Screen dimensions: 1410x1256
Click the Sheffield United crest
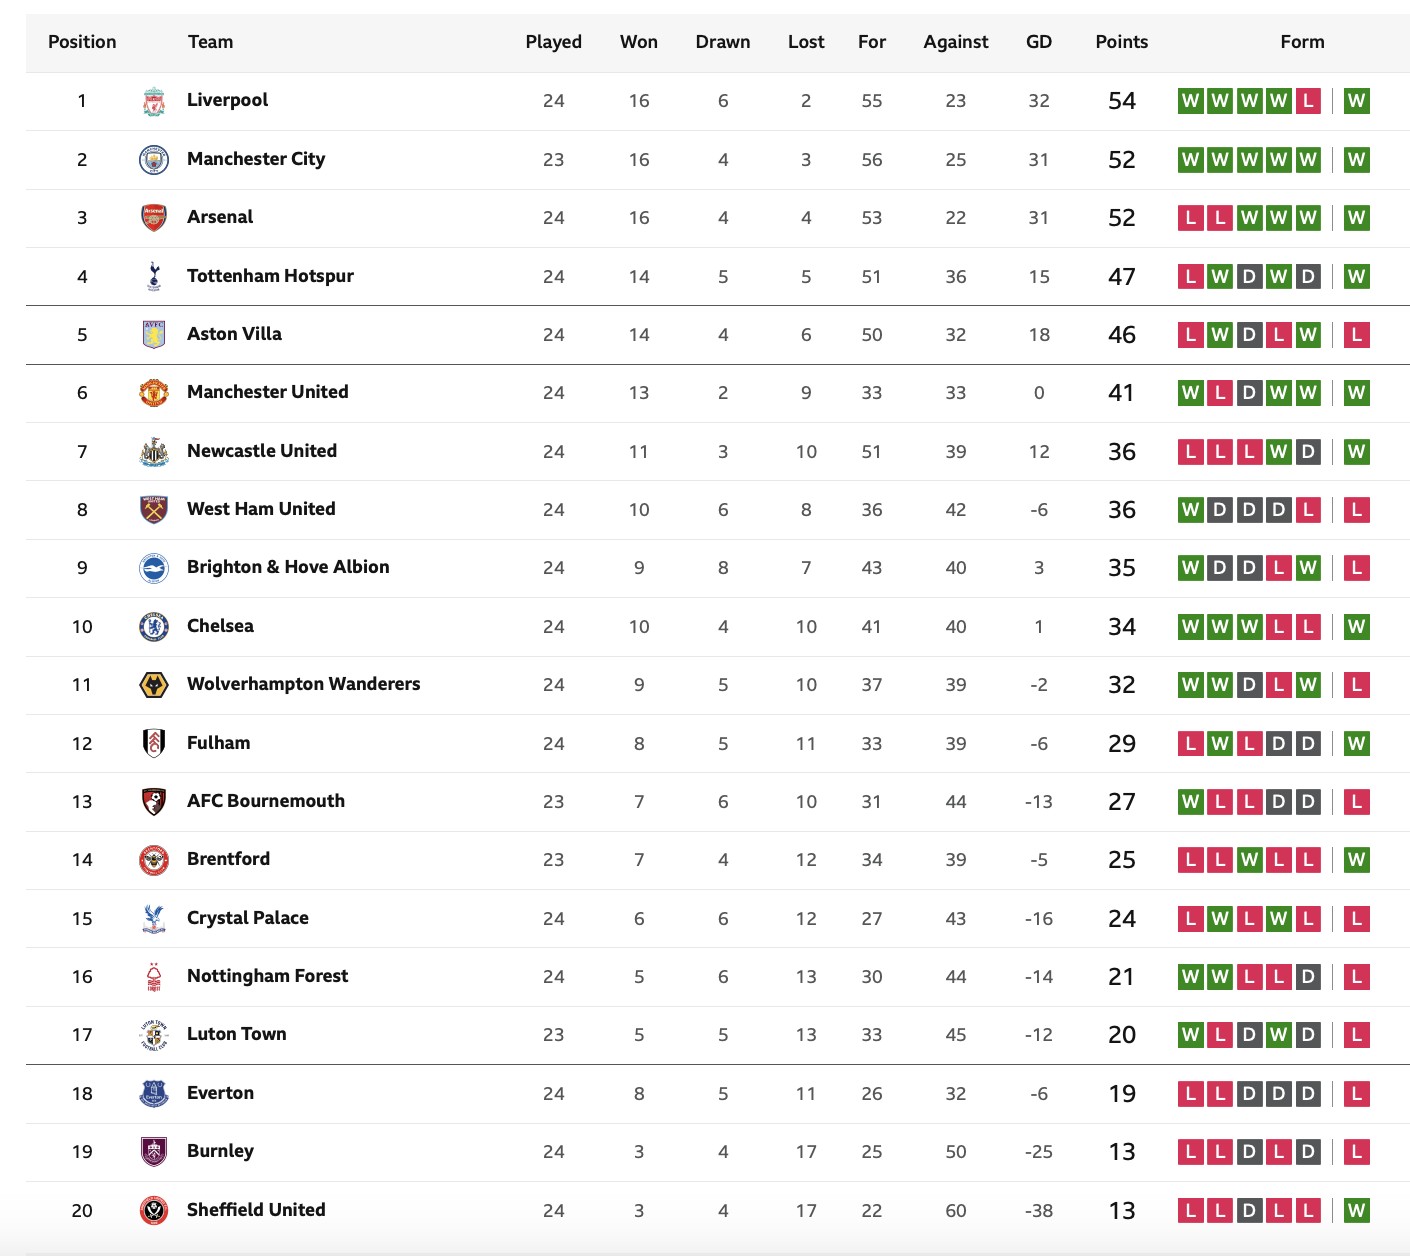point(153,1211)
